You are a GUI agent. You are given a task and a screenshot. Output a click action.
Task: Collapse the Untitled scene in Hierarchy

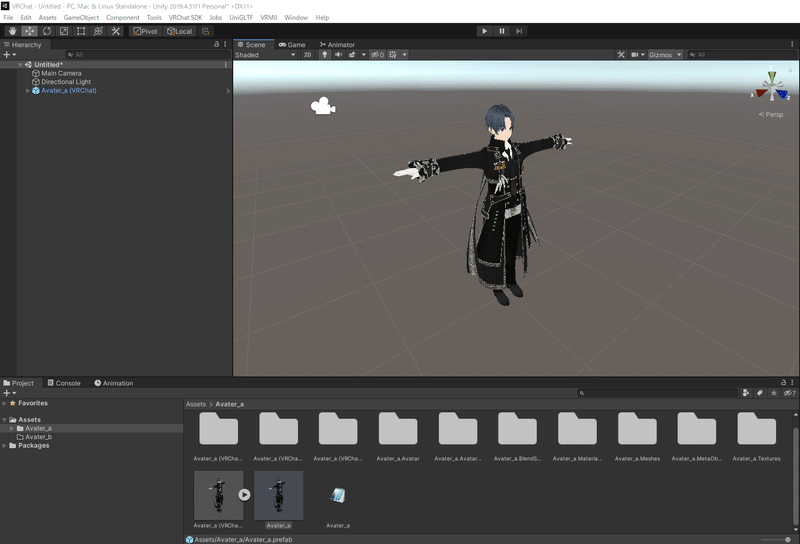[x=20, y=65]
